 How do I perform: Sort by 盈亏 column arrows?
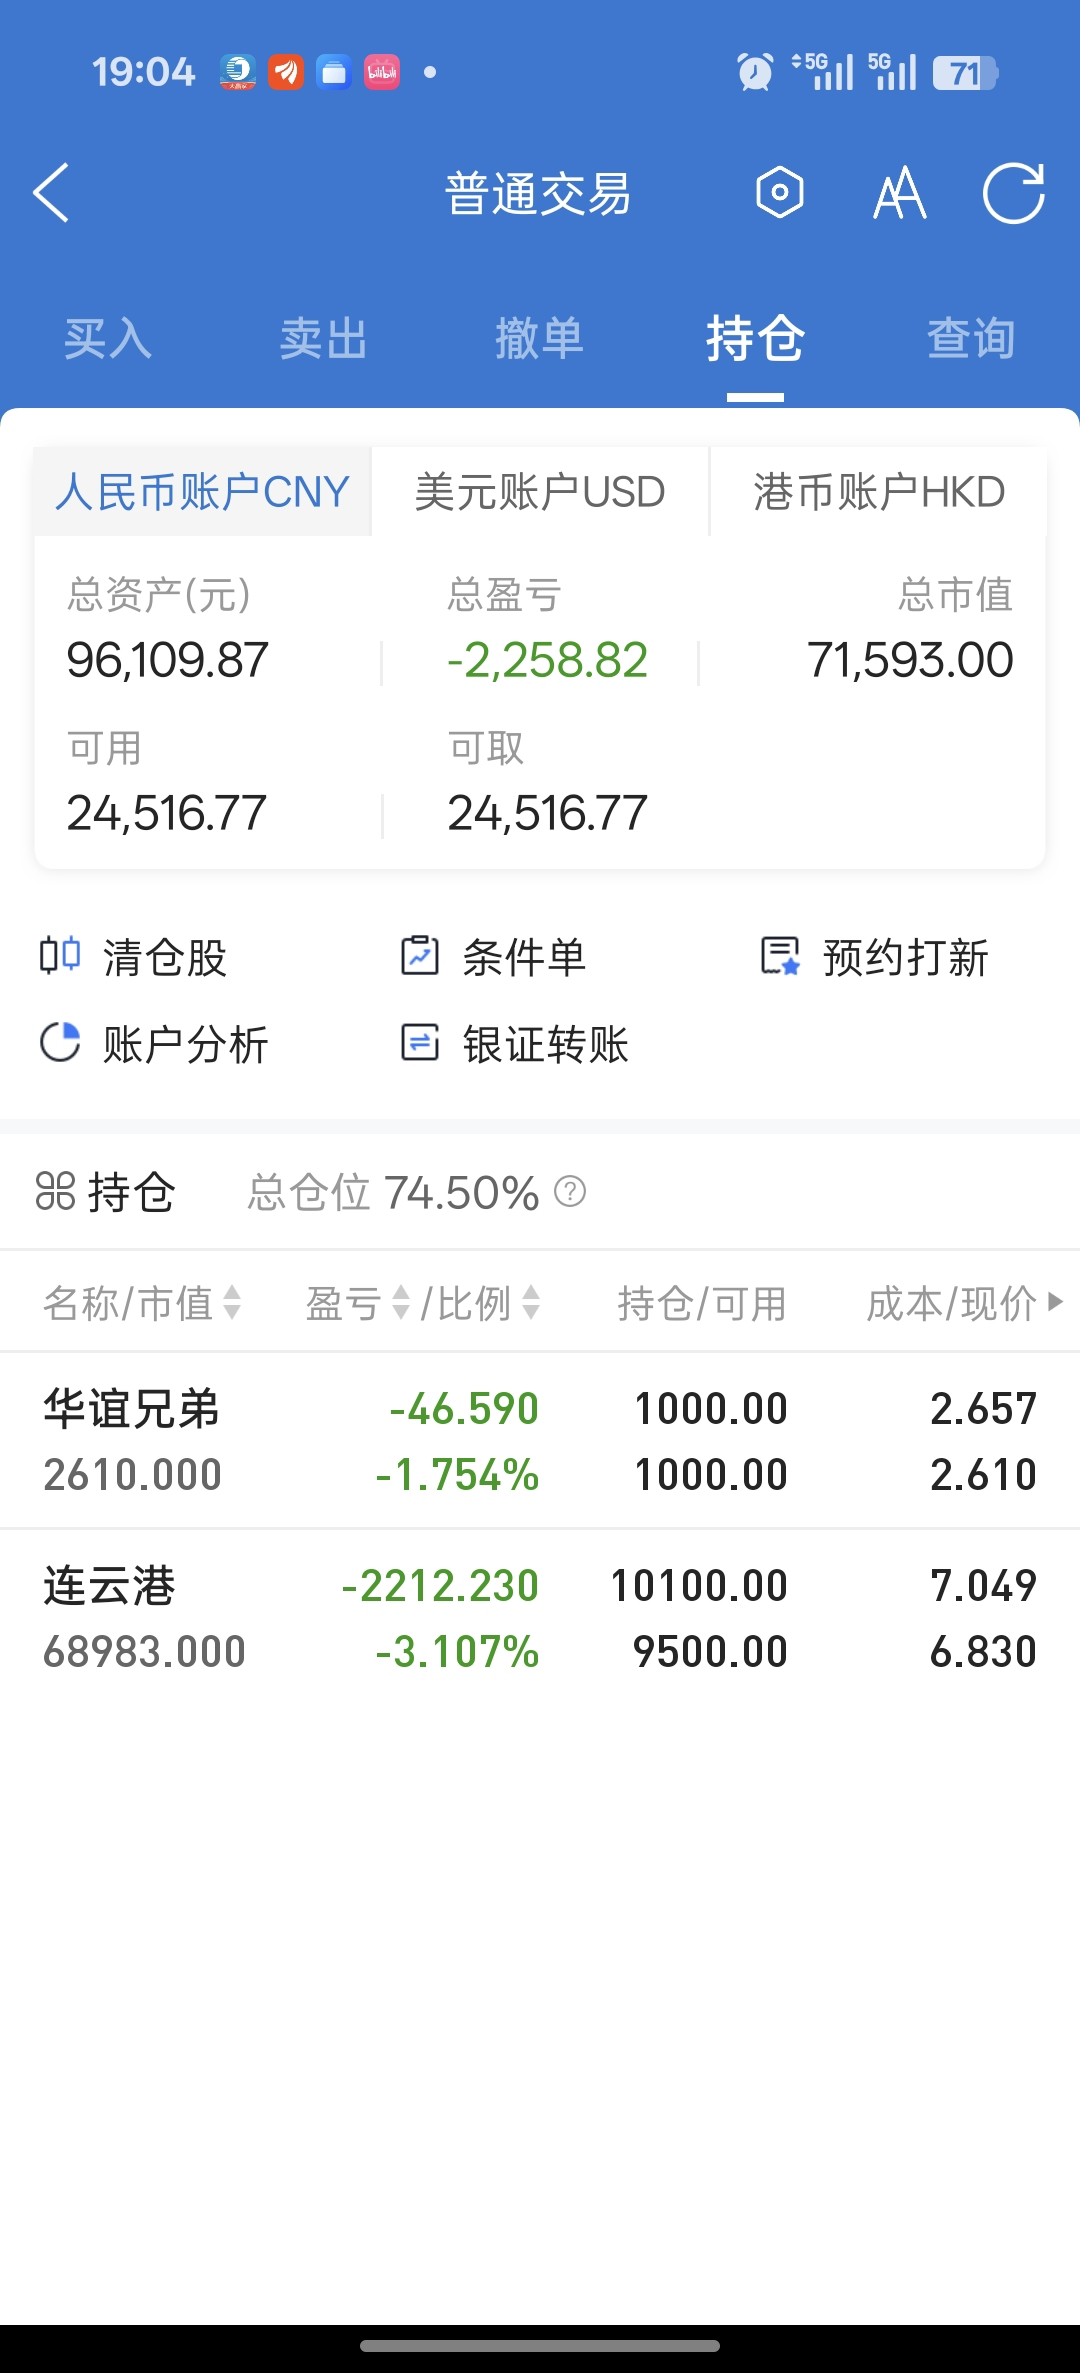(x=401, y=1302)
